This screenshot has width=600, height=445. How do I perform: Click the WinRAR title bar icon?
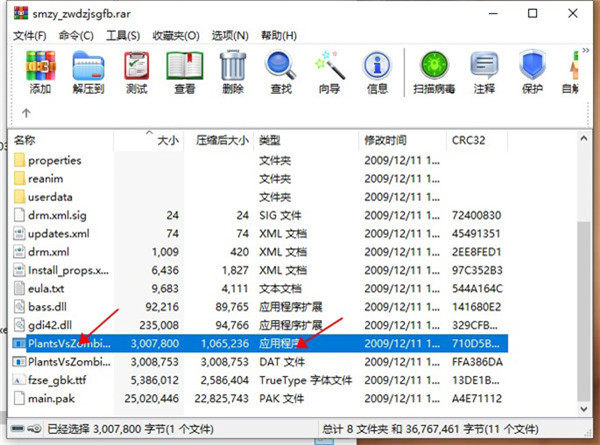click(21, 13)
